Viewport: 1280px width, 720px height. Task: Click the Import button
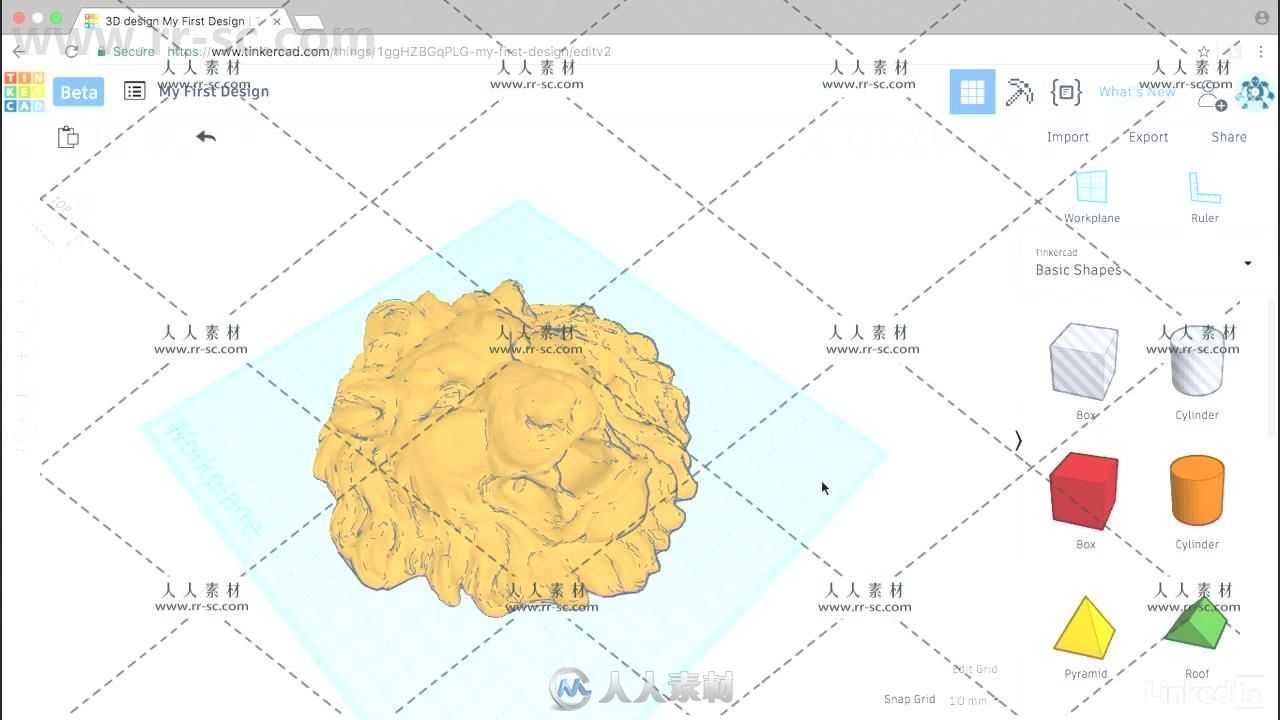tap(1068, 137)
